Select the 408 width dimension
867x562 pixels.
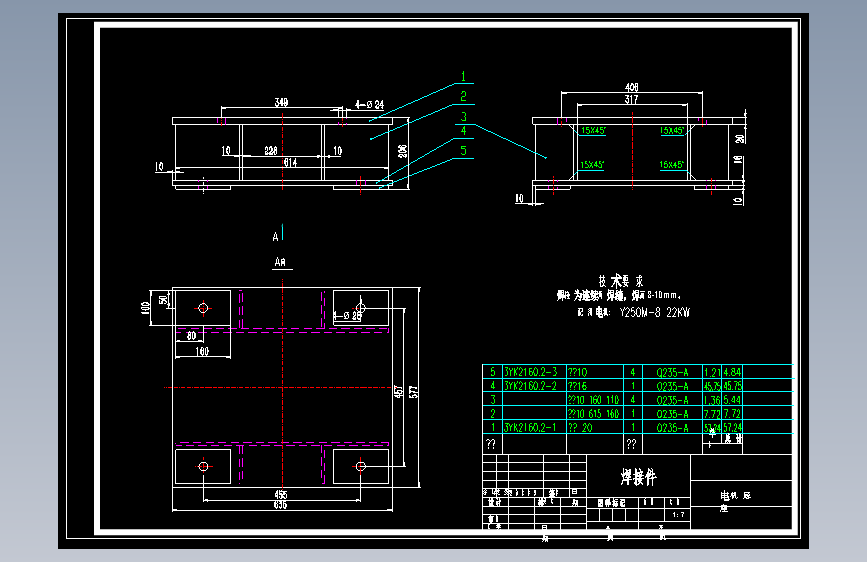pyautogui.click(x=631, y=87)
